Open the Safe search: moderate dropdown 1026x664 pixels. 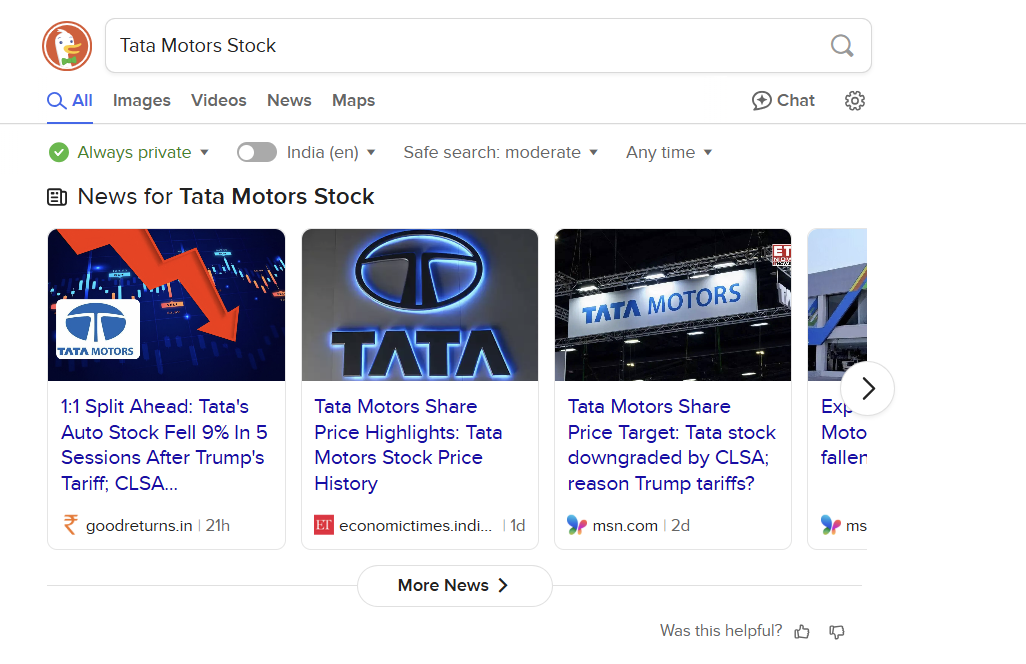point(500,153)
